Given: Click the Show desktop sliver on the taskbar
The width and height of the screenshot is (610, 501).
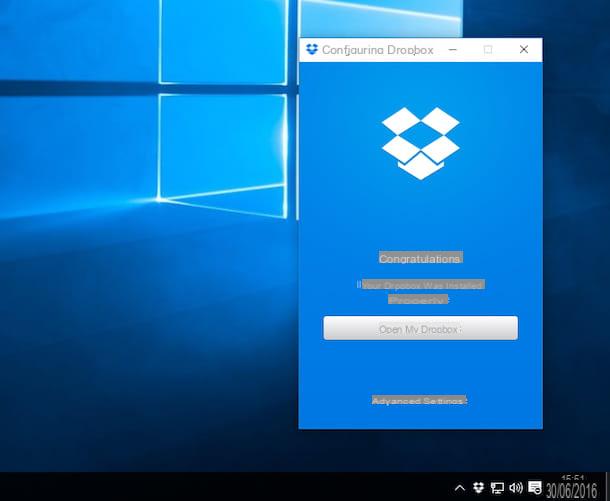Looking at the screenshot, I should tap(607, 487).
